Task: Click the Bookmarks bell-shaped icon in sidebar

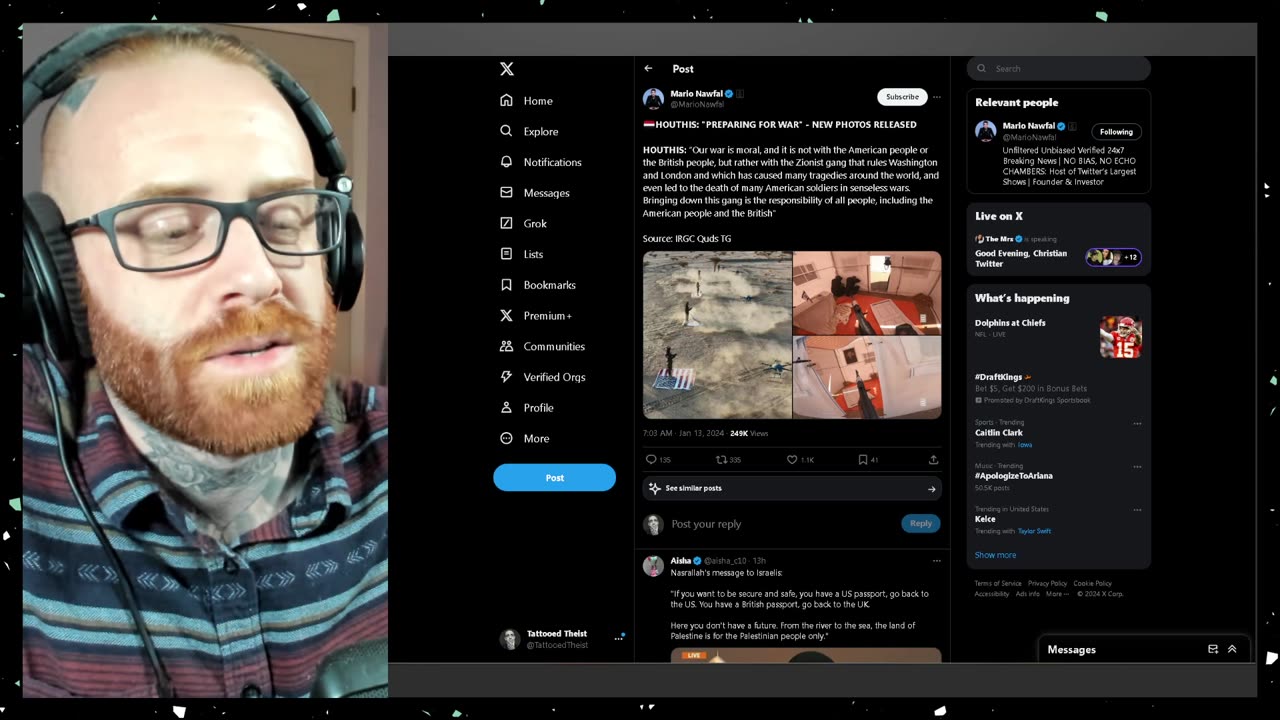Action: [506, 285]
